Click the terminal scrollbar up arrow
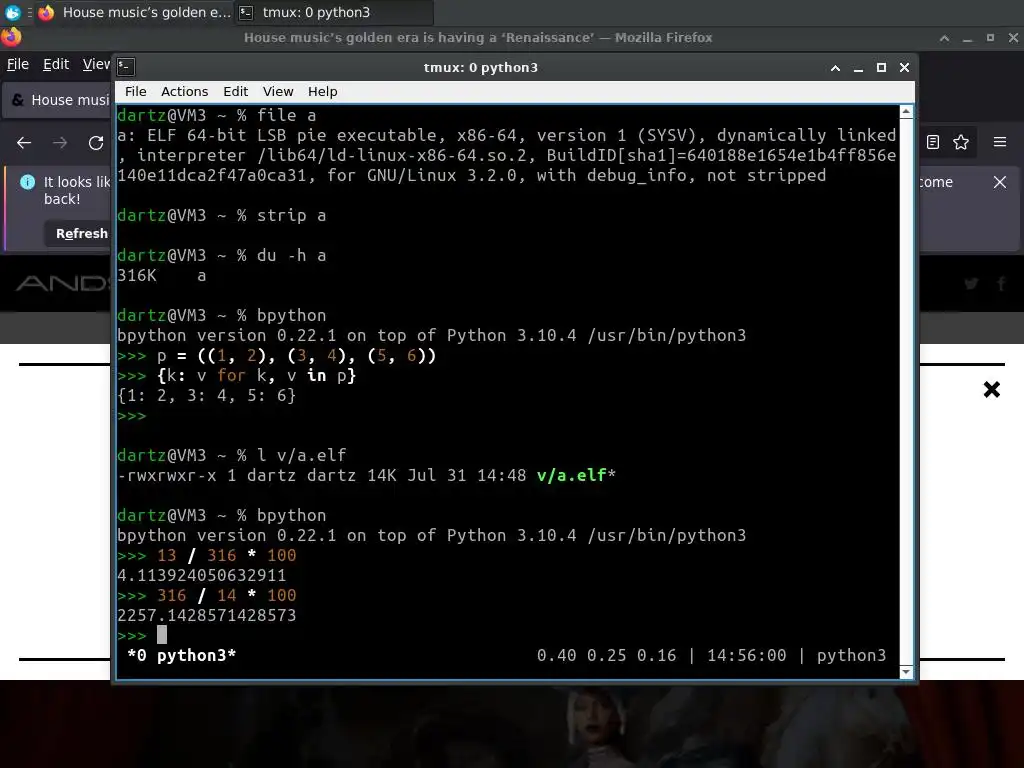This screenshot has width=1024, height=768. [906, 112]
